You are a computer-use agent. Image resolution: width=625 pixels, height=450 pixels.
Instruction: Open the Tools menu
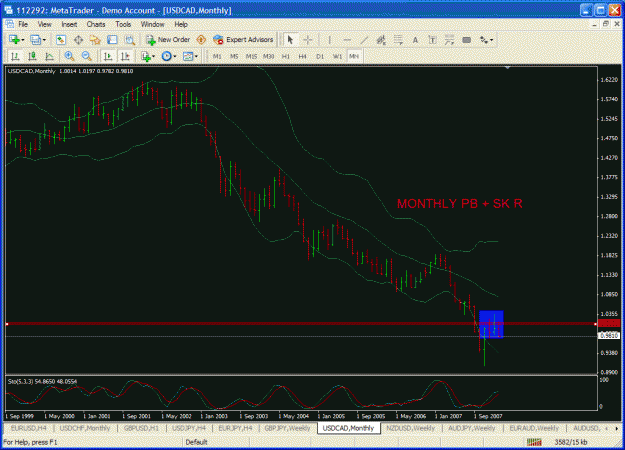(x=123, y=24)
